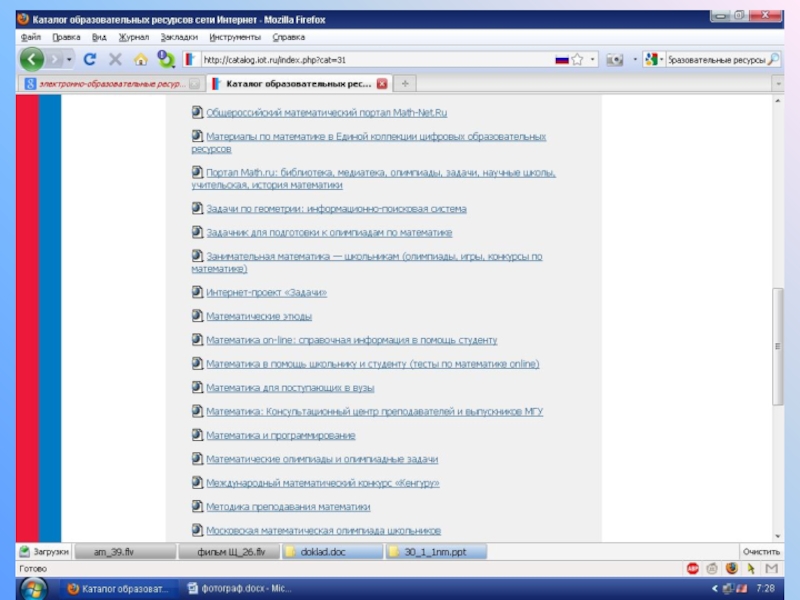This screenshot has height=600, width=800.
Task: Open 'Математические олимпиады и олимпиадные задачи' link
Action: (322, 459)
